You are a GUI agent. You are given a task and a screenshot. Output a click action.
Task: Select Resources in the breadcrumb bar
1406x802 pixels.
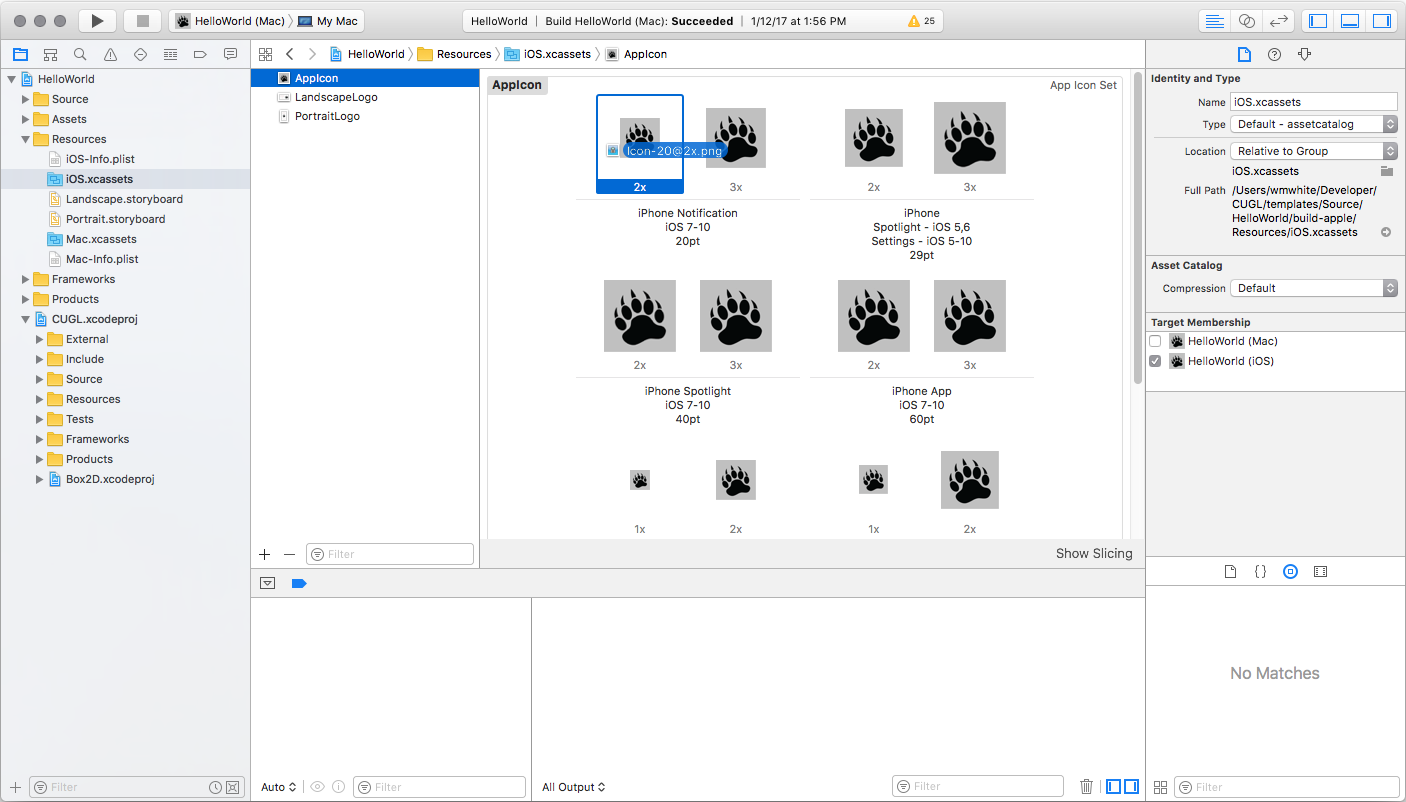(463, 54)
